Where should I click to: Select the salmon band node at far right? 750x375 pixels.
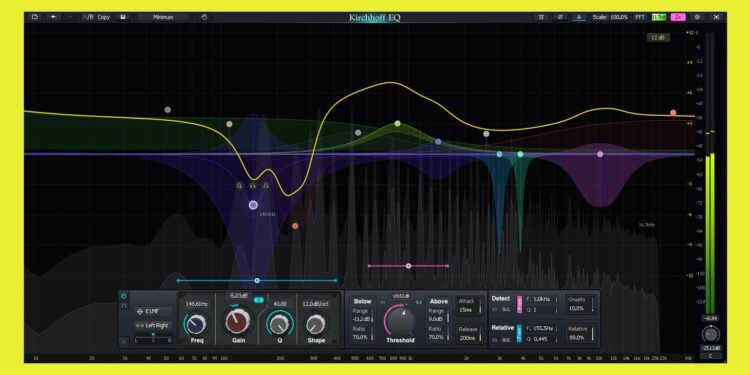(x=673, y=113)
